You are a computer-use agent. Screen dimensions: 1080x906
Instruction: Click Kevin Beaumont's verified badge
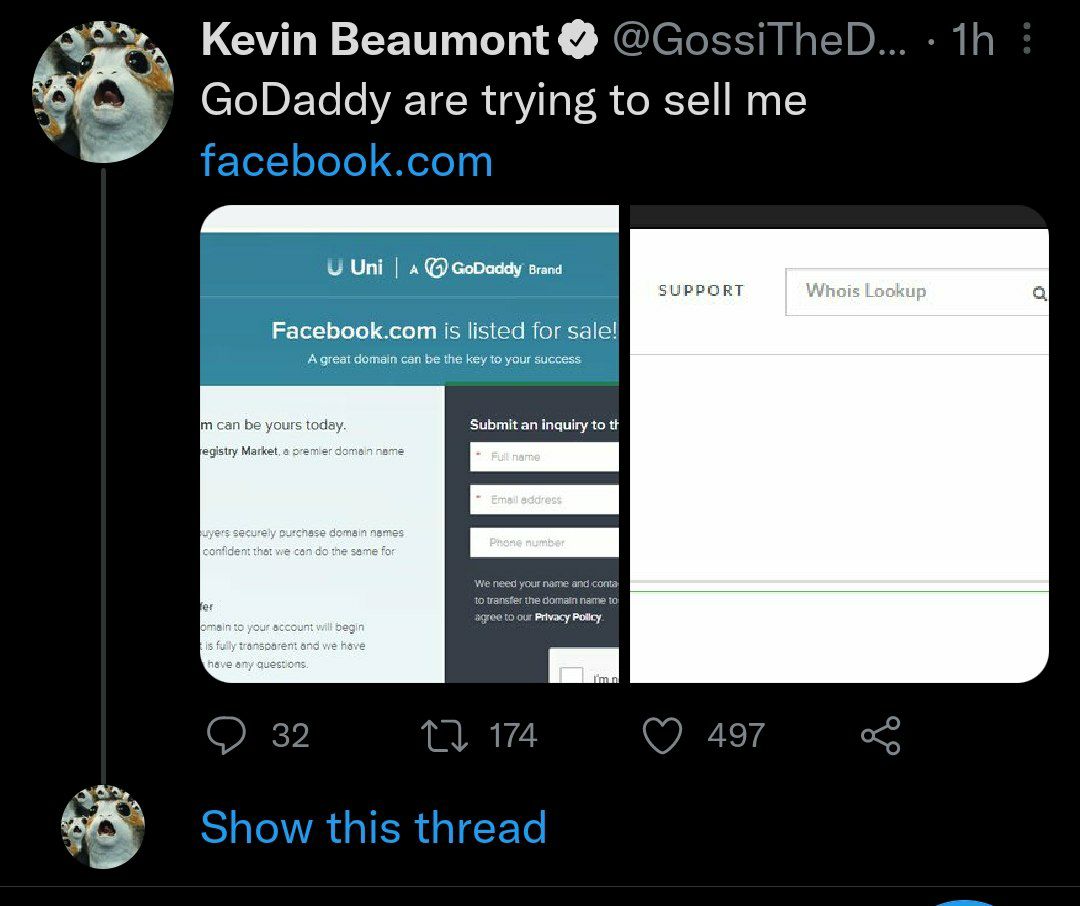[579, 40]
